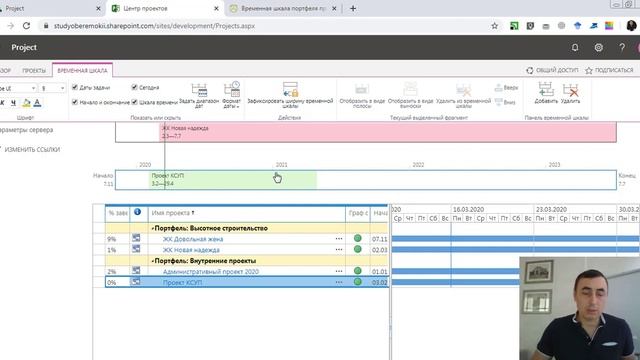The width and height of the screenshot is (640, 360).
Task: Click project type icon for Административный проект 2020
Action: [136, 270]
